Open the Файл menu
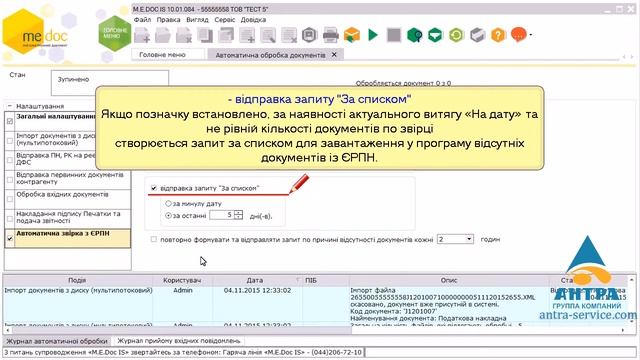The image size is (640, 360). (142, 20)
